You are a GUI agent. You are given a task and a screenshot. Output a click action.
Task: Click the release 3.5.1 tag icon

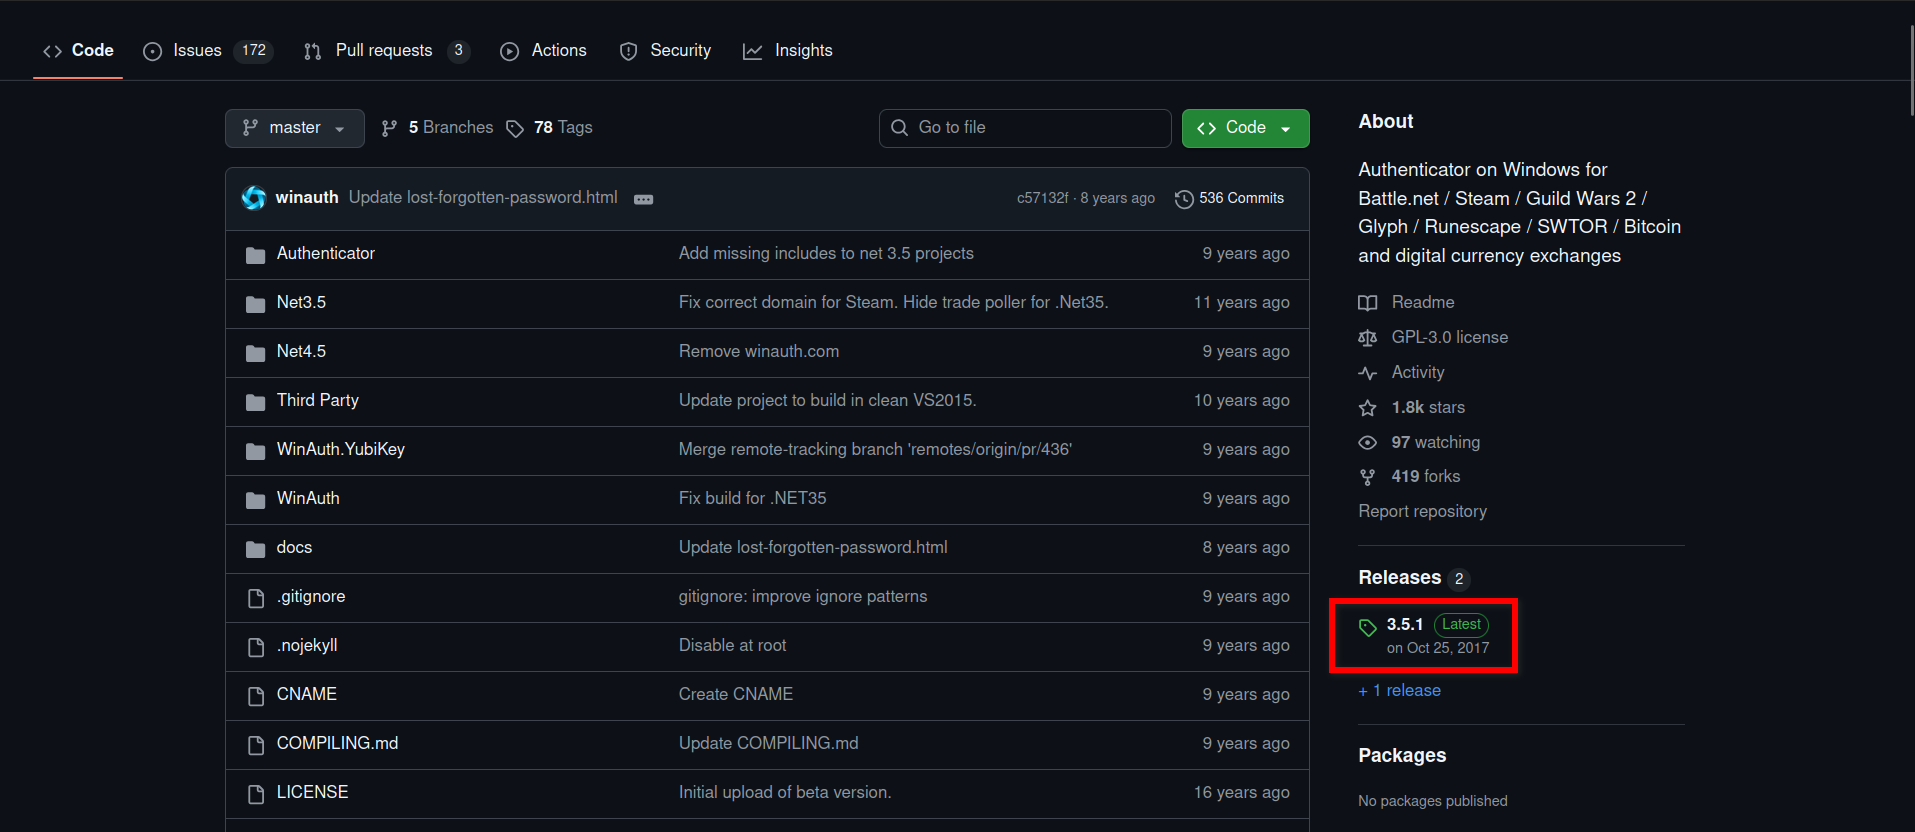tap(1367, 627)
